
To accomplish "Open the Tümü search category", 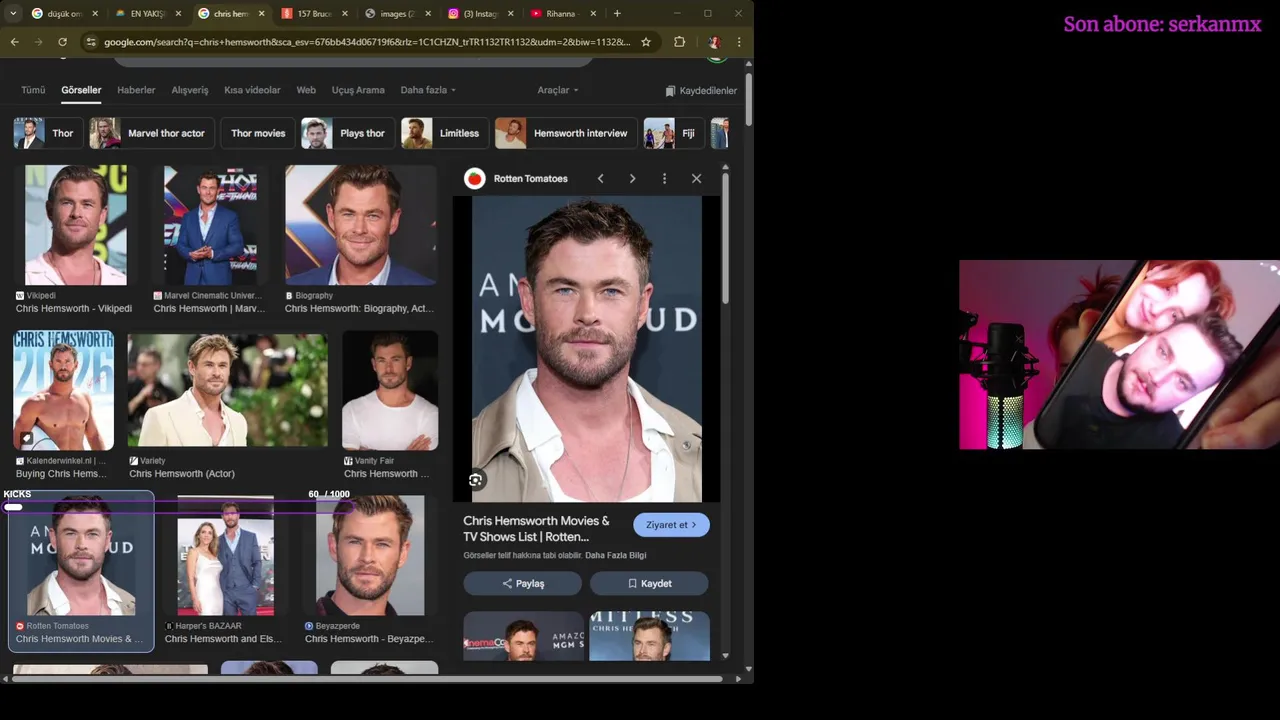I will point(33,90).
